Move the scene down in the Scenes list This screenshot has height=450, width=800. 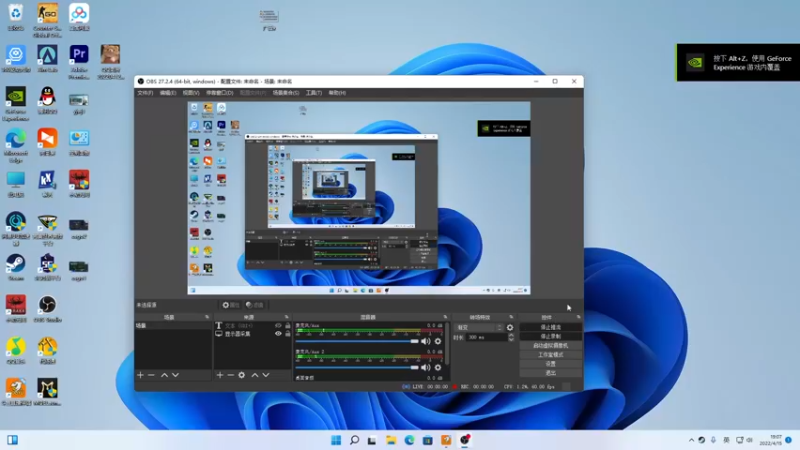tap(175, 375)
